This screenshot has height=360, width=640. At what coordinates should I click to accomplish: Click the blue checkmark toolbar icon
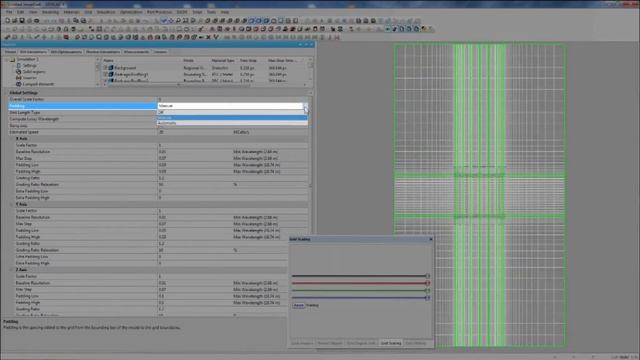pyautogui.click(x=164, y=20)
